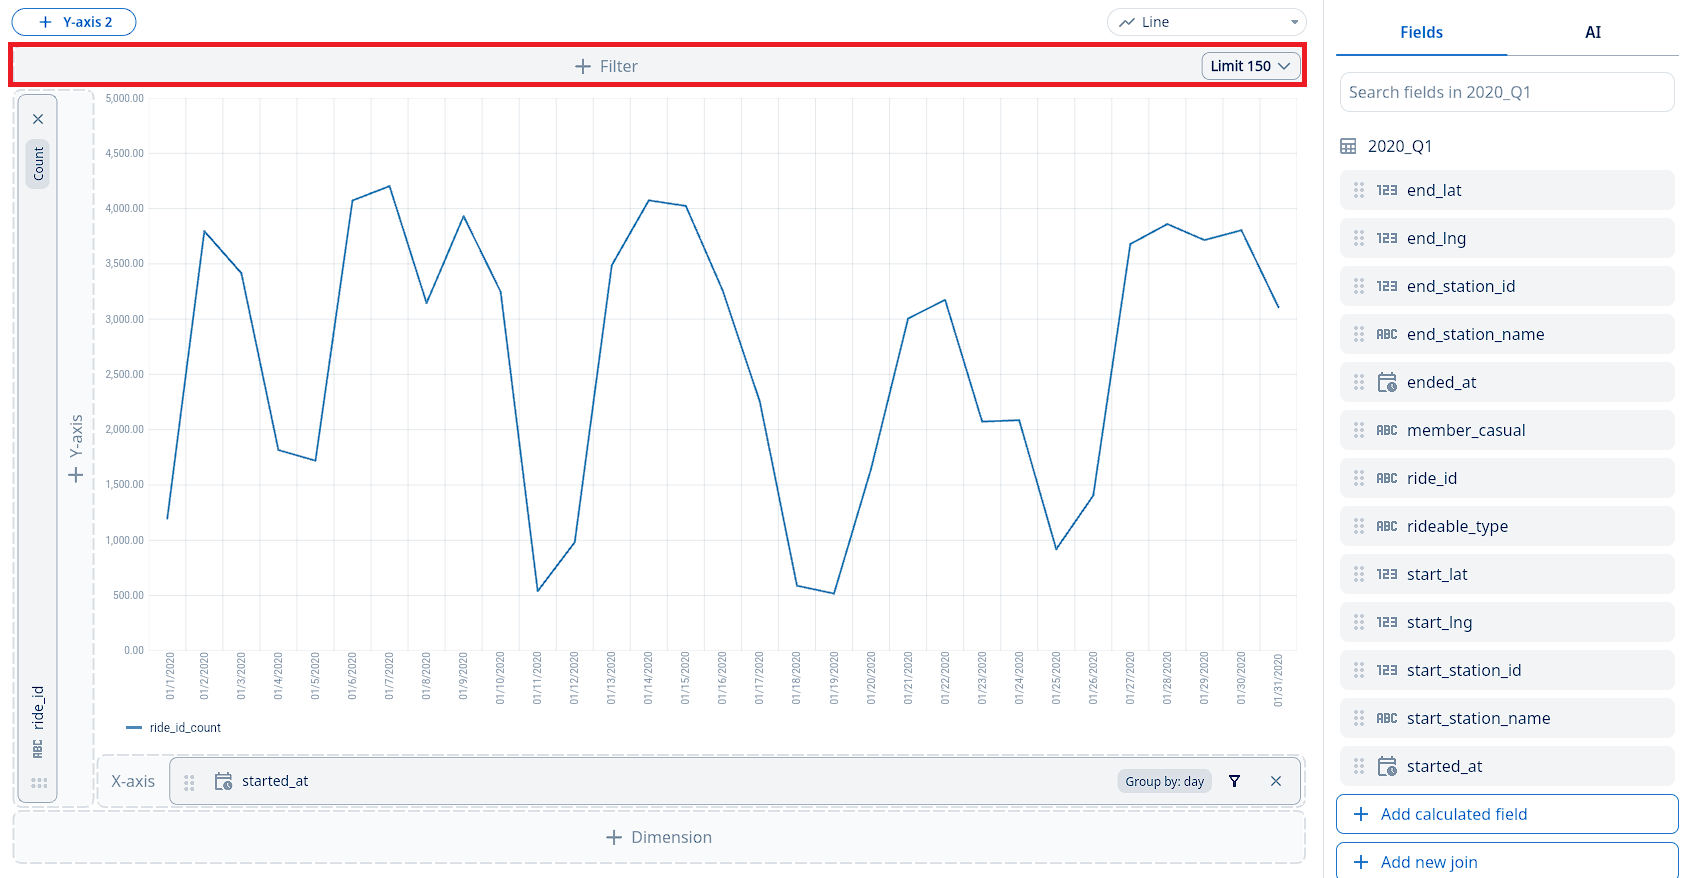Click the drag dots below ride_id in Y-axis
1682x878 pixels.
click(x=39, y=783)
